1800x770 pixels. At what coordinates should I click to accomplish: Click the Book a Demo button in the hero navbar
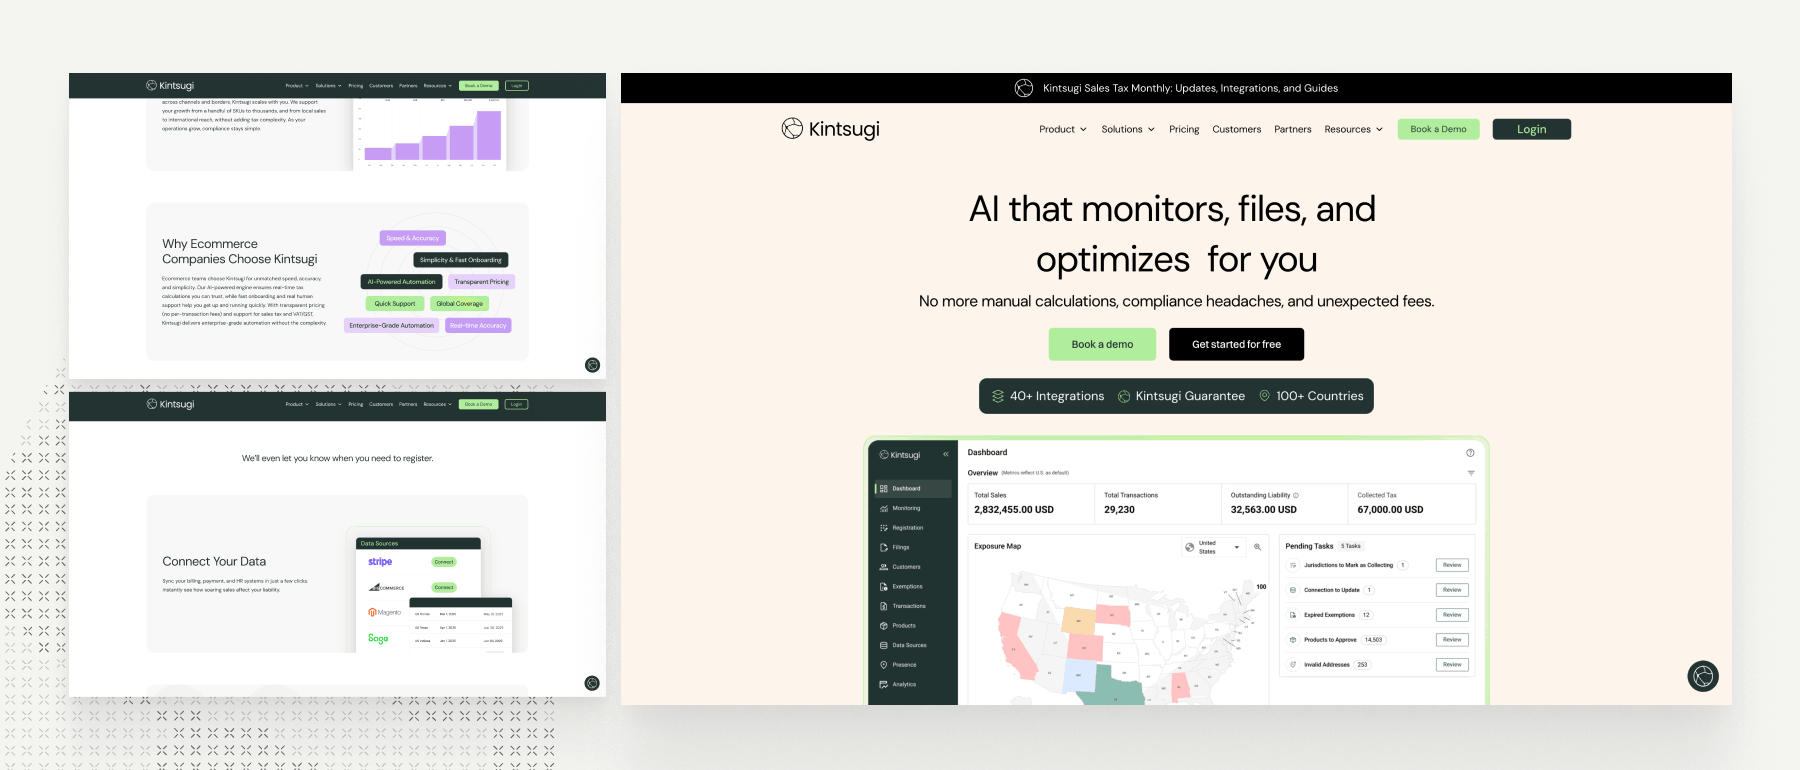click(1438, 129)
